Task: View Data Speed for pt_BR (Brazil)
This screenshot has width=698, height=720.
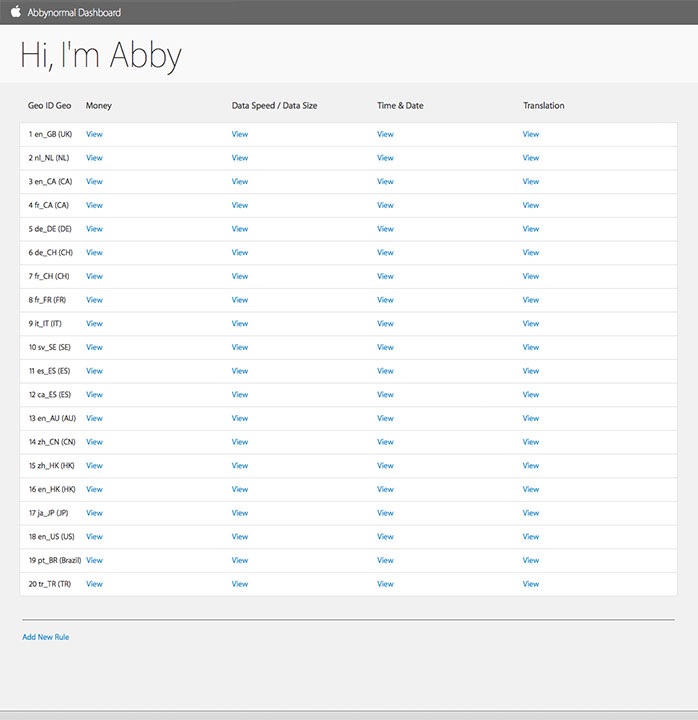Action: 240,560
